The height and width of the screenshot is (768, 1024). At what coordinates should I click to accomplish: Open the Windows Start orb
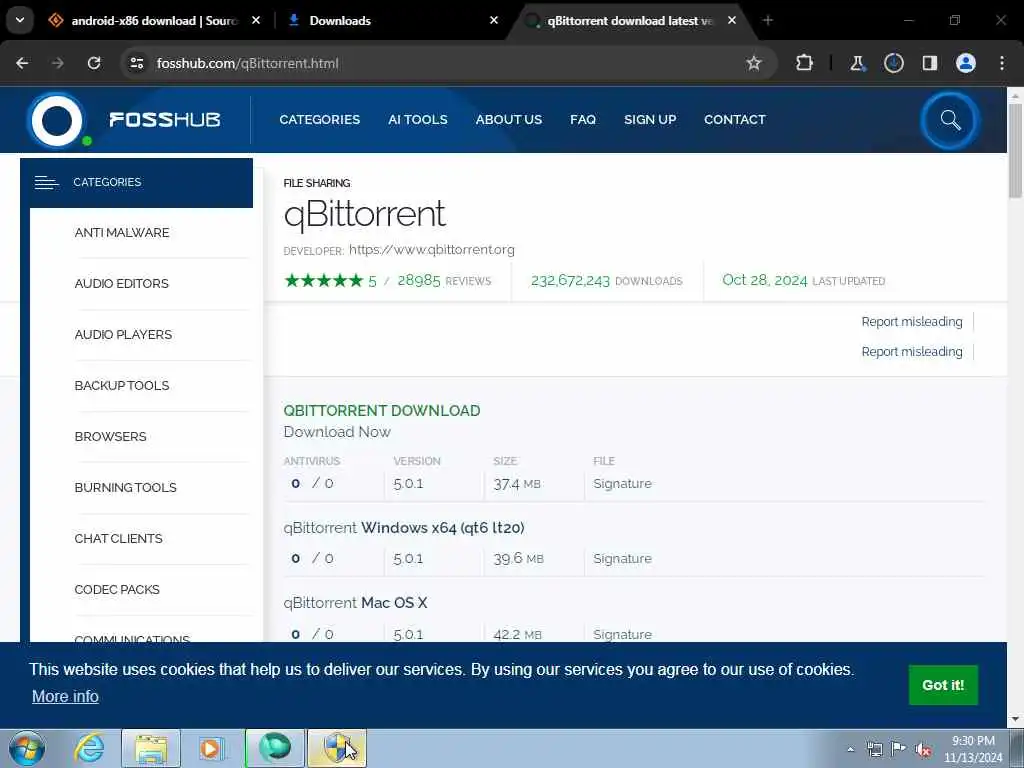pyautogui.click(x=27, y=748)
